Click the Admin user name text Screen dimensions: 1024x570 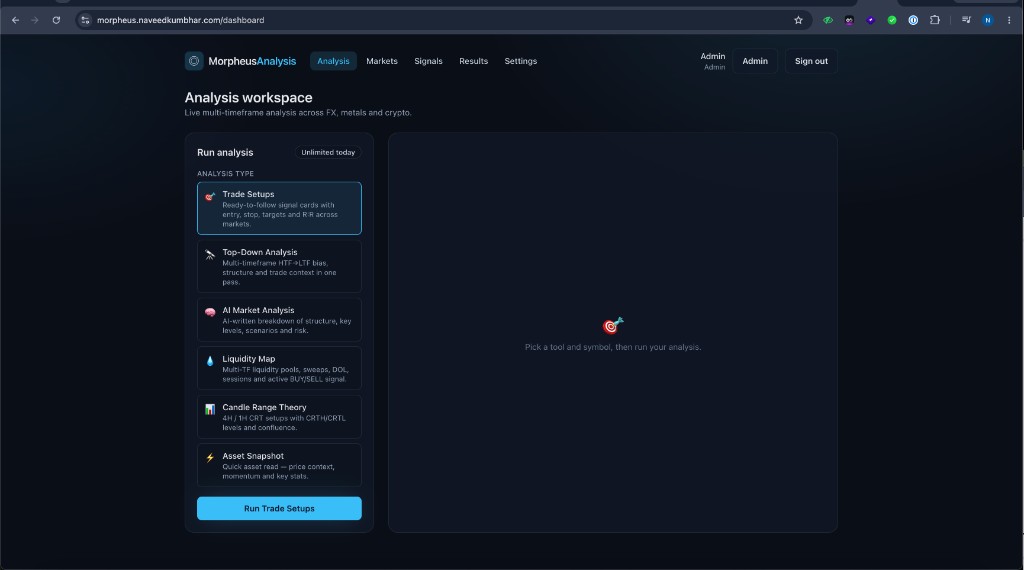click(712, 56)
